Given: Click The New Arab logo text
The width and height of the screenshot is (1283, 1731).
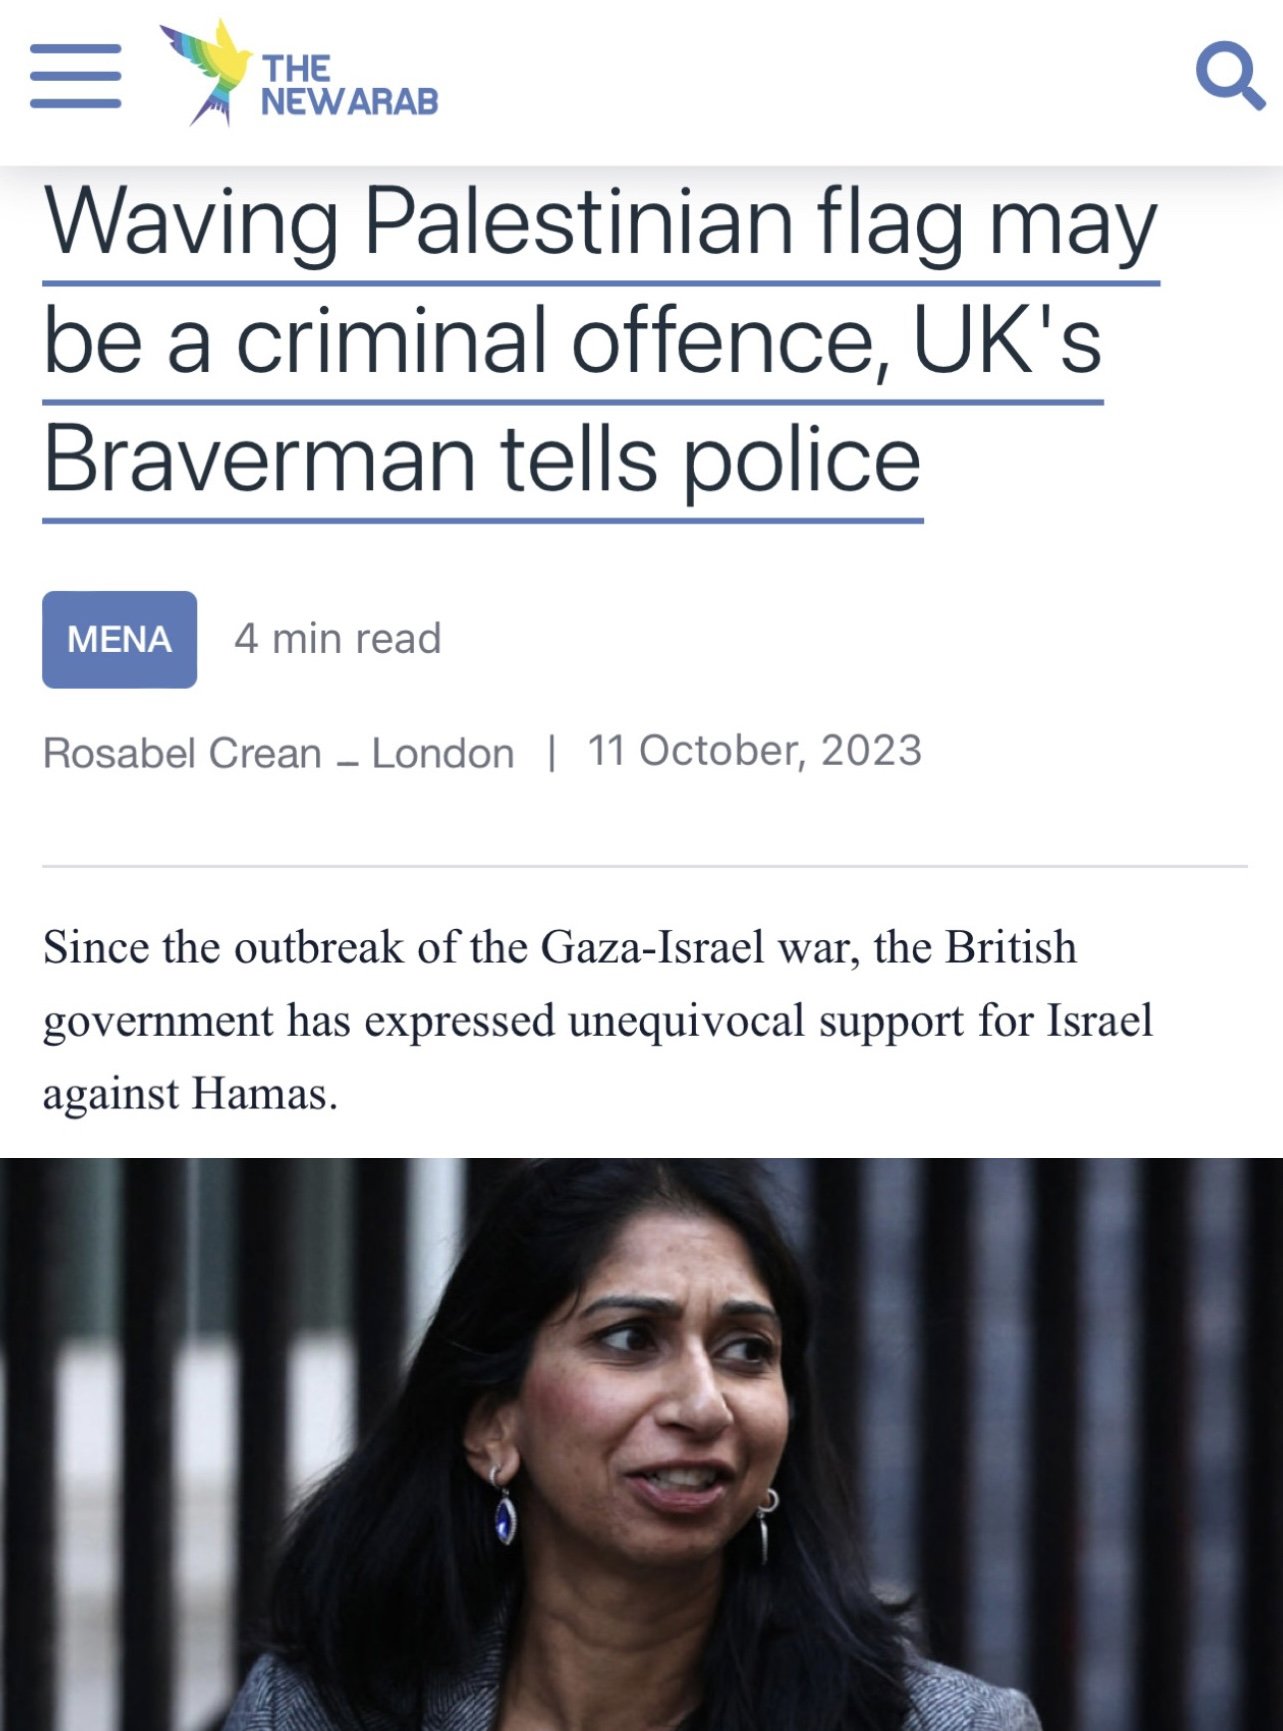Looking at the screenshot, I should [349, 84].
